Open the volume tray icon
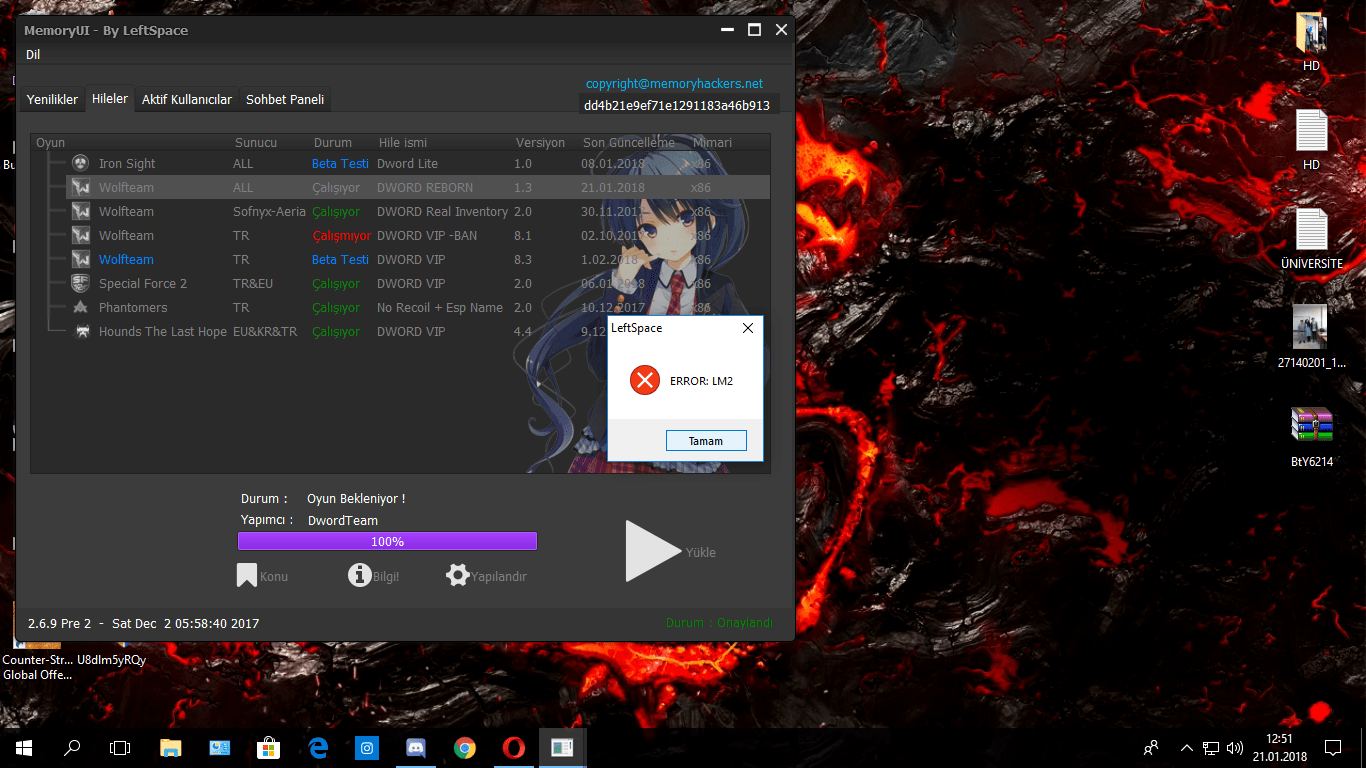The width and height of the screenshot is (1366, 768). coord(1235,747)
